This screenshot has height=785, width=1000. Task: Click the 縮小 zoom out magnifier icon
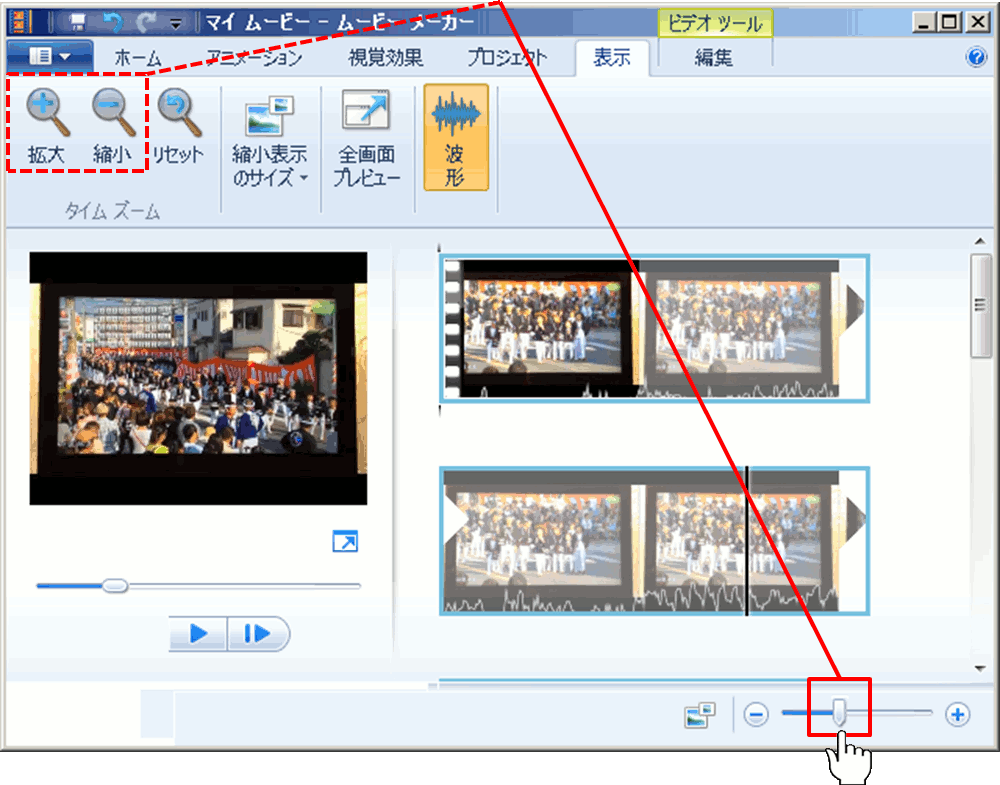point(112,112)
